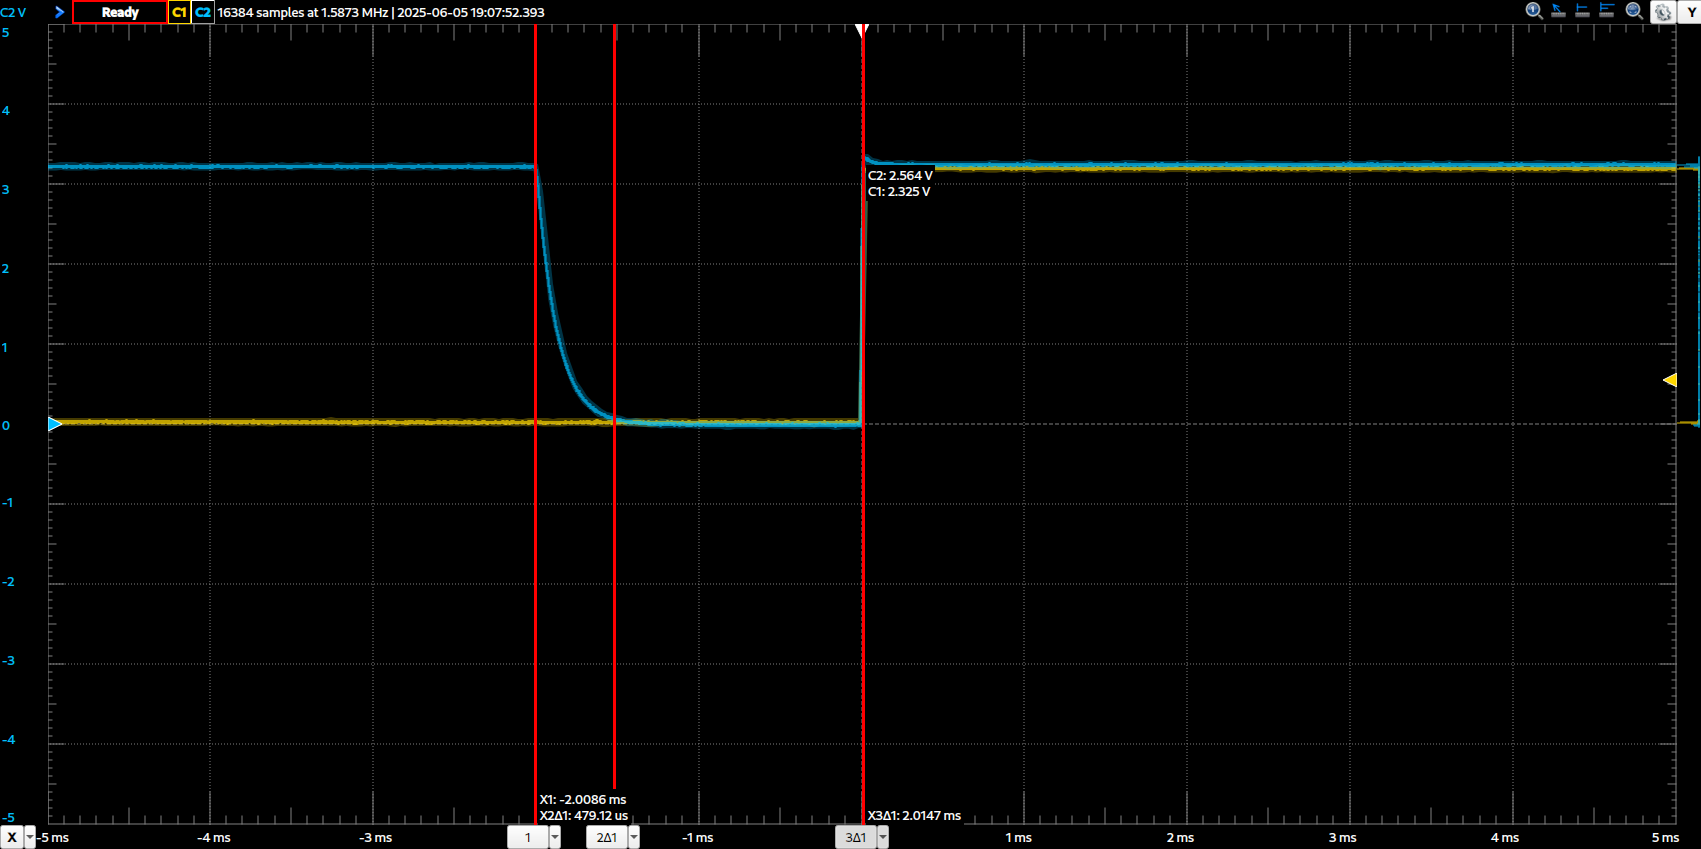Toggle the Y cursors button

[x=1690, y=12]
